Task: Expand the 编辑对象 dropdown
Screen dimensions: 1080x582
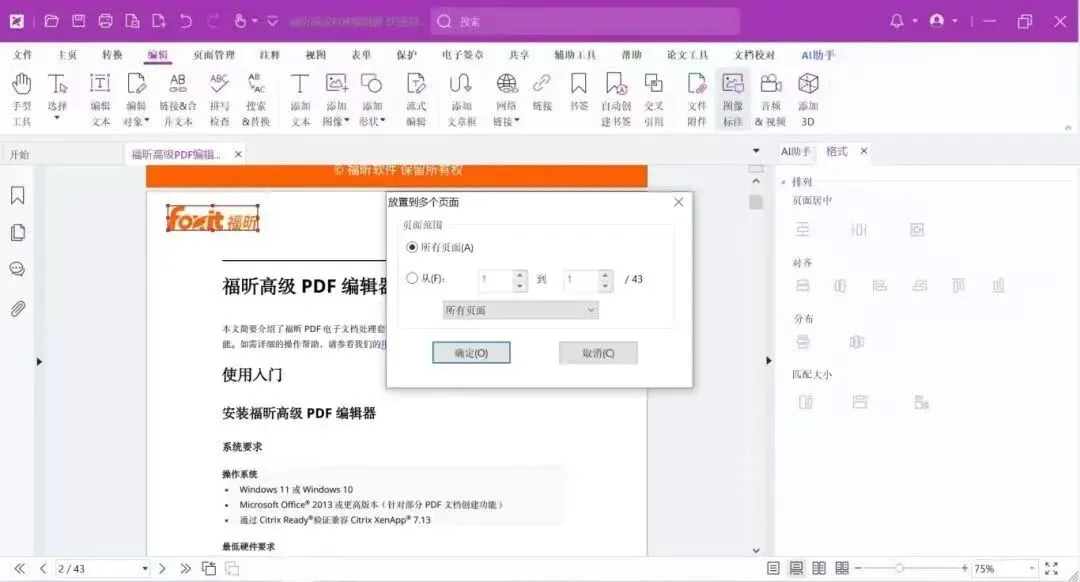Action: click(147, 121)
